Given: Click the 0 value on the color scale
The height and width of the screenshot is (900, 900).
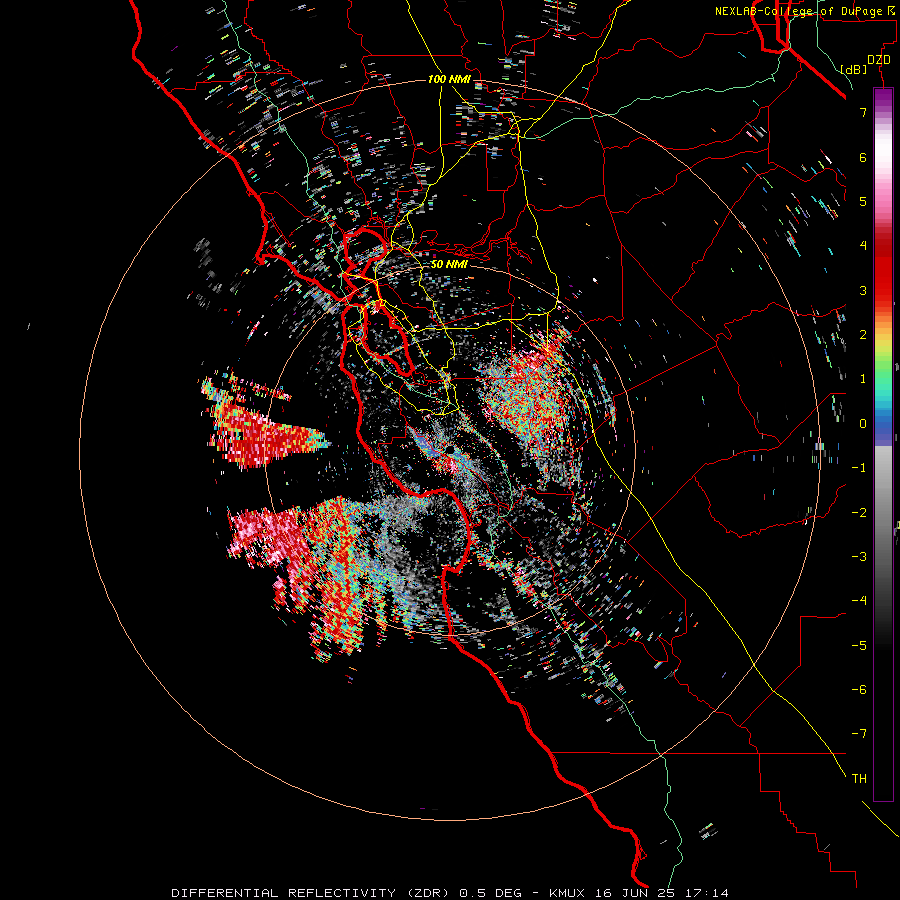Looking at the screenshot, I should (863, 424).
